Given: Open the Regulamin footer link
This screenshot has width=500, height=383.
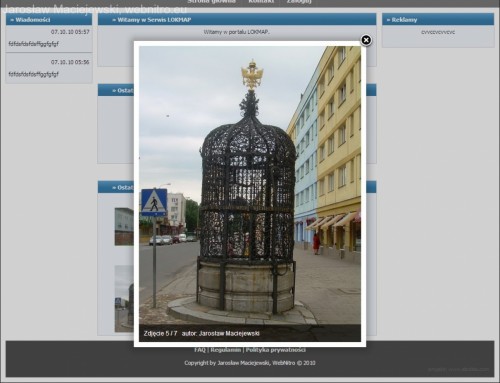Looking at the screenshot, I should coord(226,350).
